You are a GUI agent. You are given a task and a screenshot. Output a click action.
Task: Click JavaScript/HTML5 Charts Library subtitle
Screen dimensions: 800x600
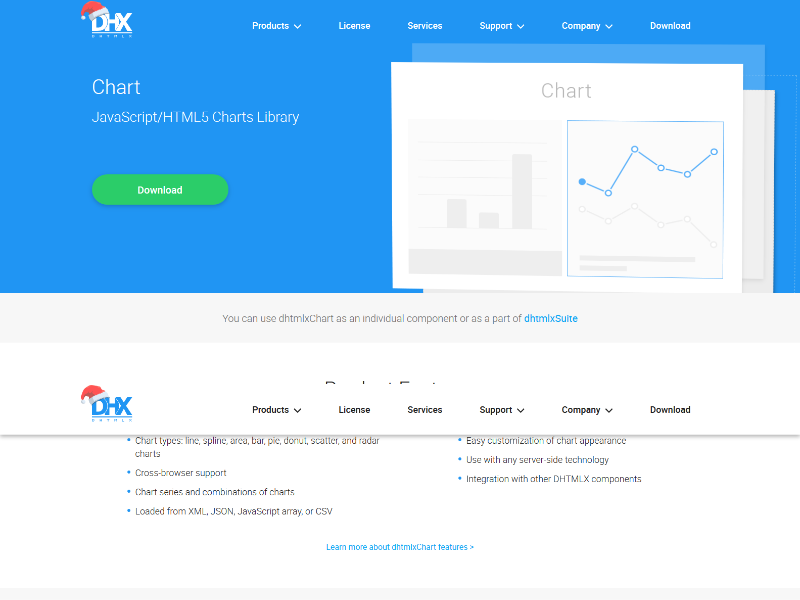[x=195, y=117]
